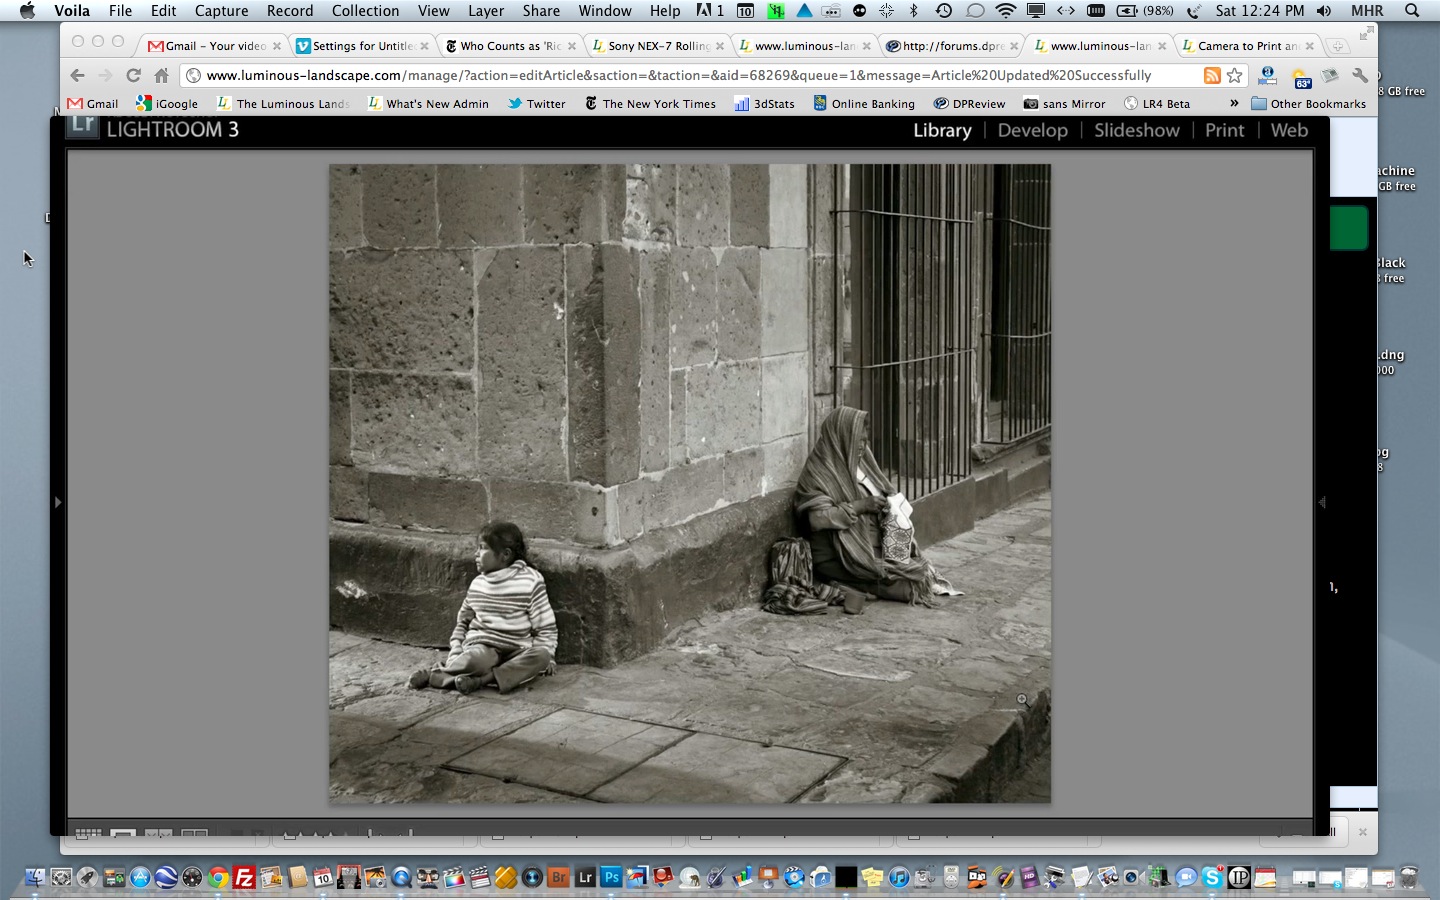The width and height of the screenshot is (1440, 900).
Task: Open the Capture menu in Voila
Action: 221,11
